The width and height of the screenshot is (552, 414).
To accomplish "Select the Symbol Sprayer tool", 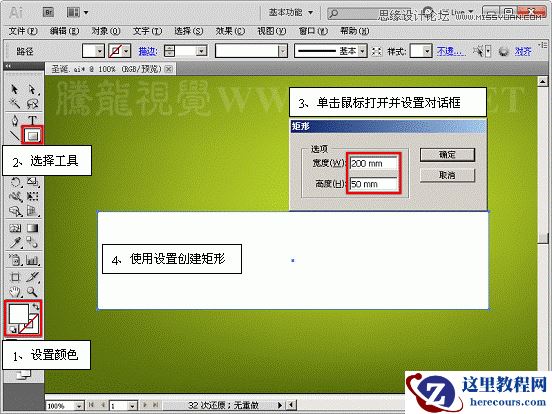I will tap(15, 261).
